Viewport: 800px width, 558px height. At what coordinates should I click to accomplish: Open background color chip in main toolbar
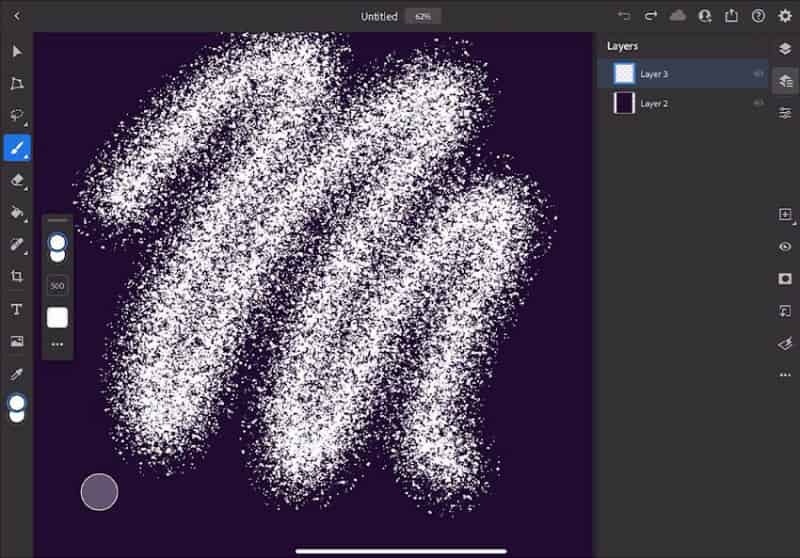pos(17,417)
